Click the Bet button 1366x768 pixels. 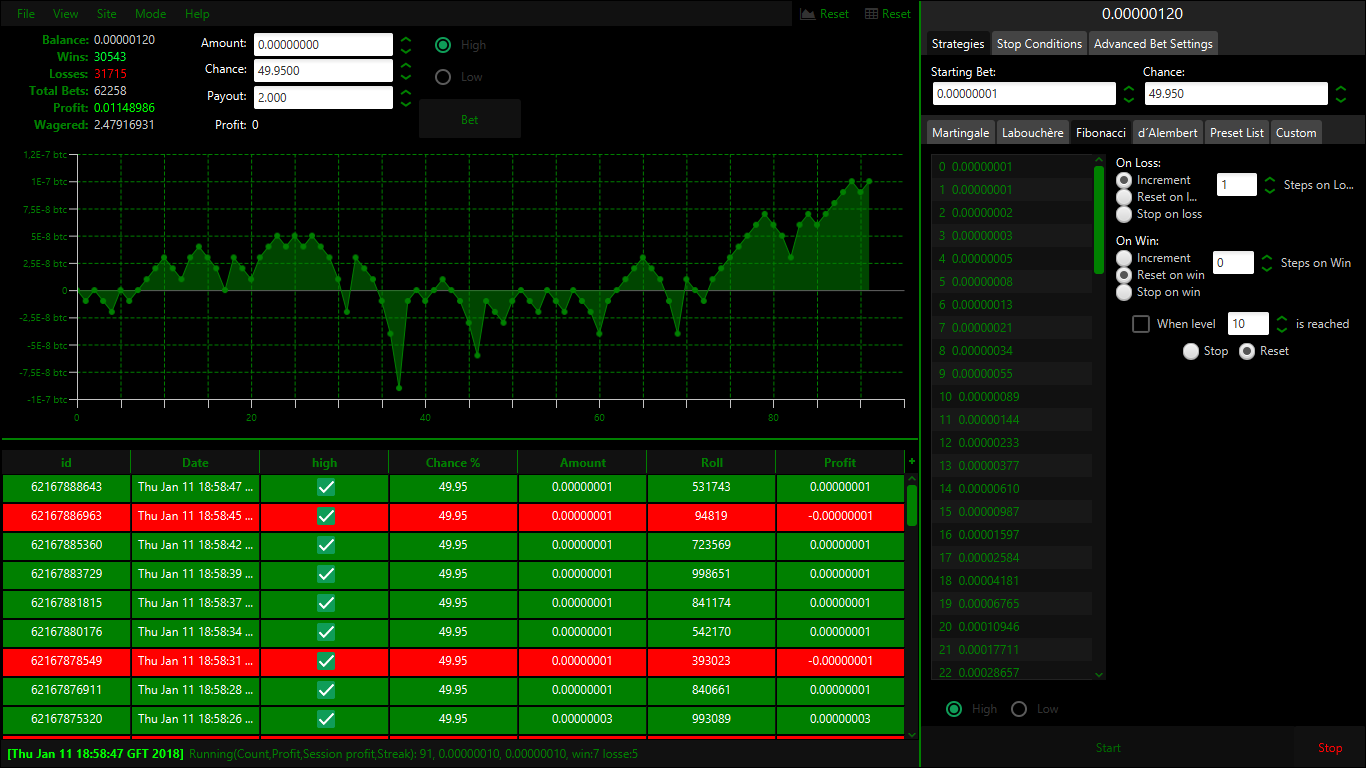470,119
